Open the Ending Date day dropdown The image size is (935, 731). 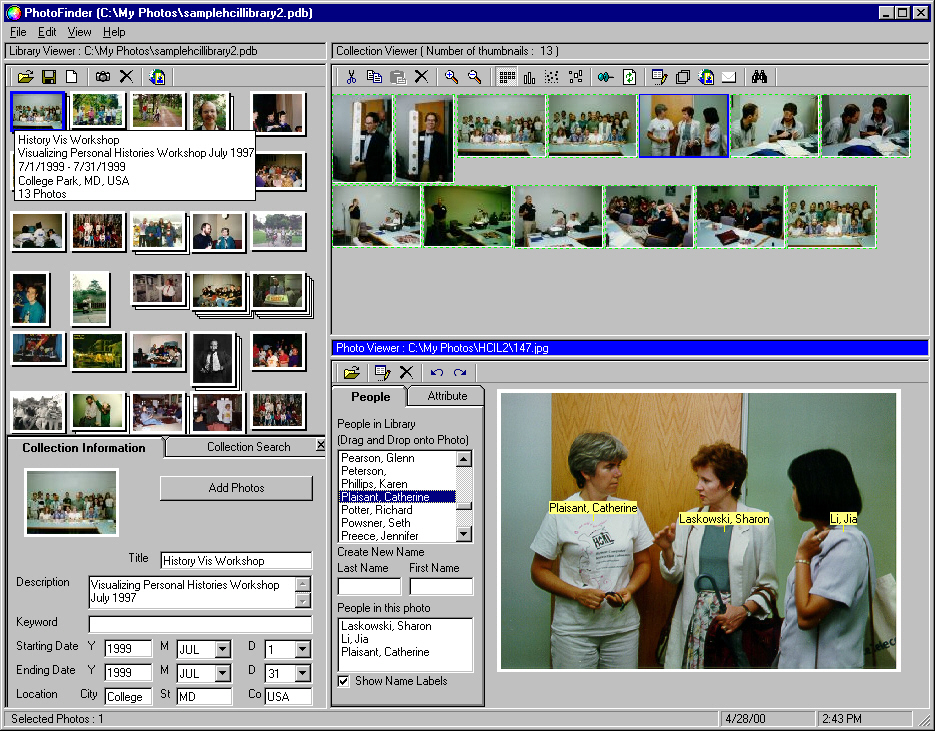pos(303,672)
